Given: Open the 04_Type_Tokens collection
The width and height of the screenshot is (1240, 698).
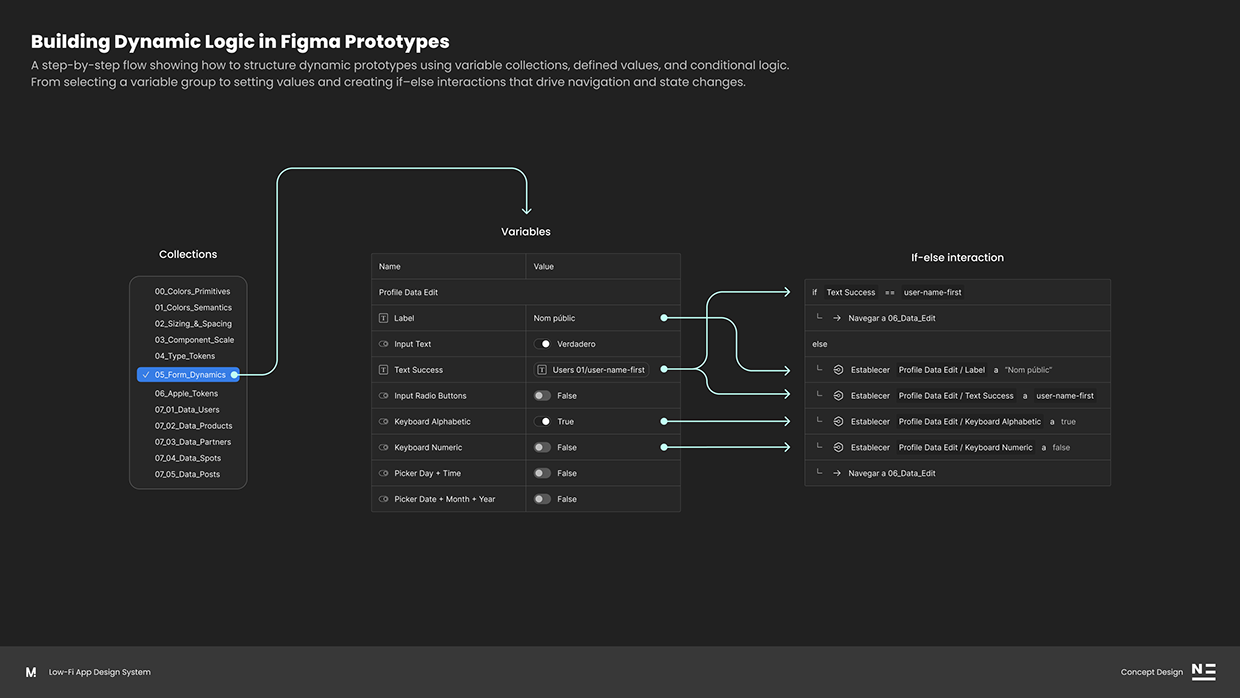Looking at the screenshot, I should click(x=185, y=356).
